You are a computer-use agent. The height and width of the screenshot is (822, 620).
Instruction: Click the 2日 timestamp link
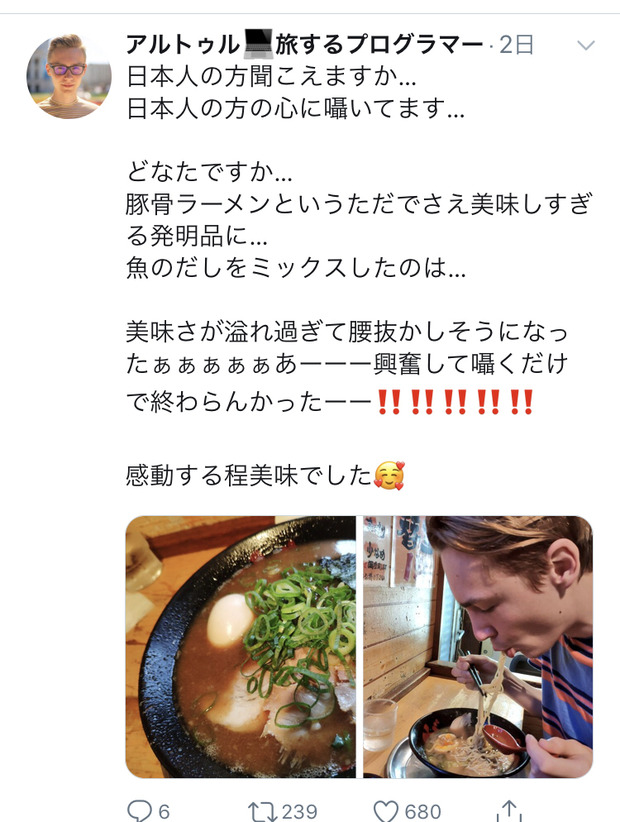pos(517,45)
